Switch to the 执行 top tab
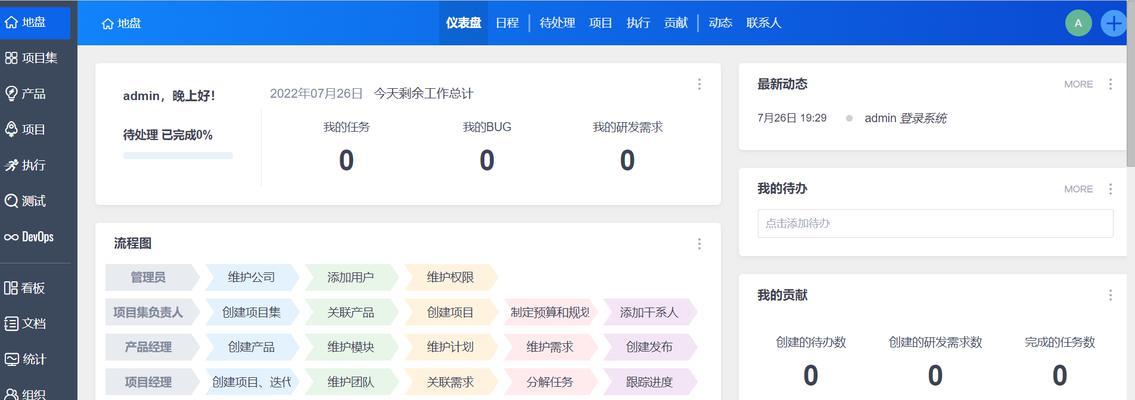Image resolution: width=1135 pixels, height=400 pixels. tap(638, 22)
